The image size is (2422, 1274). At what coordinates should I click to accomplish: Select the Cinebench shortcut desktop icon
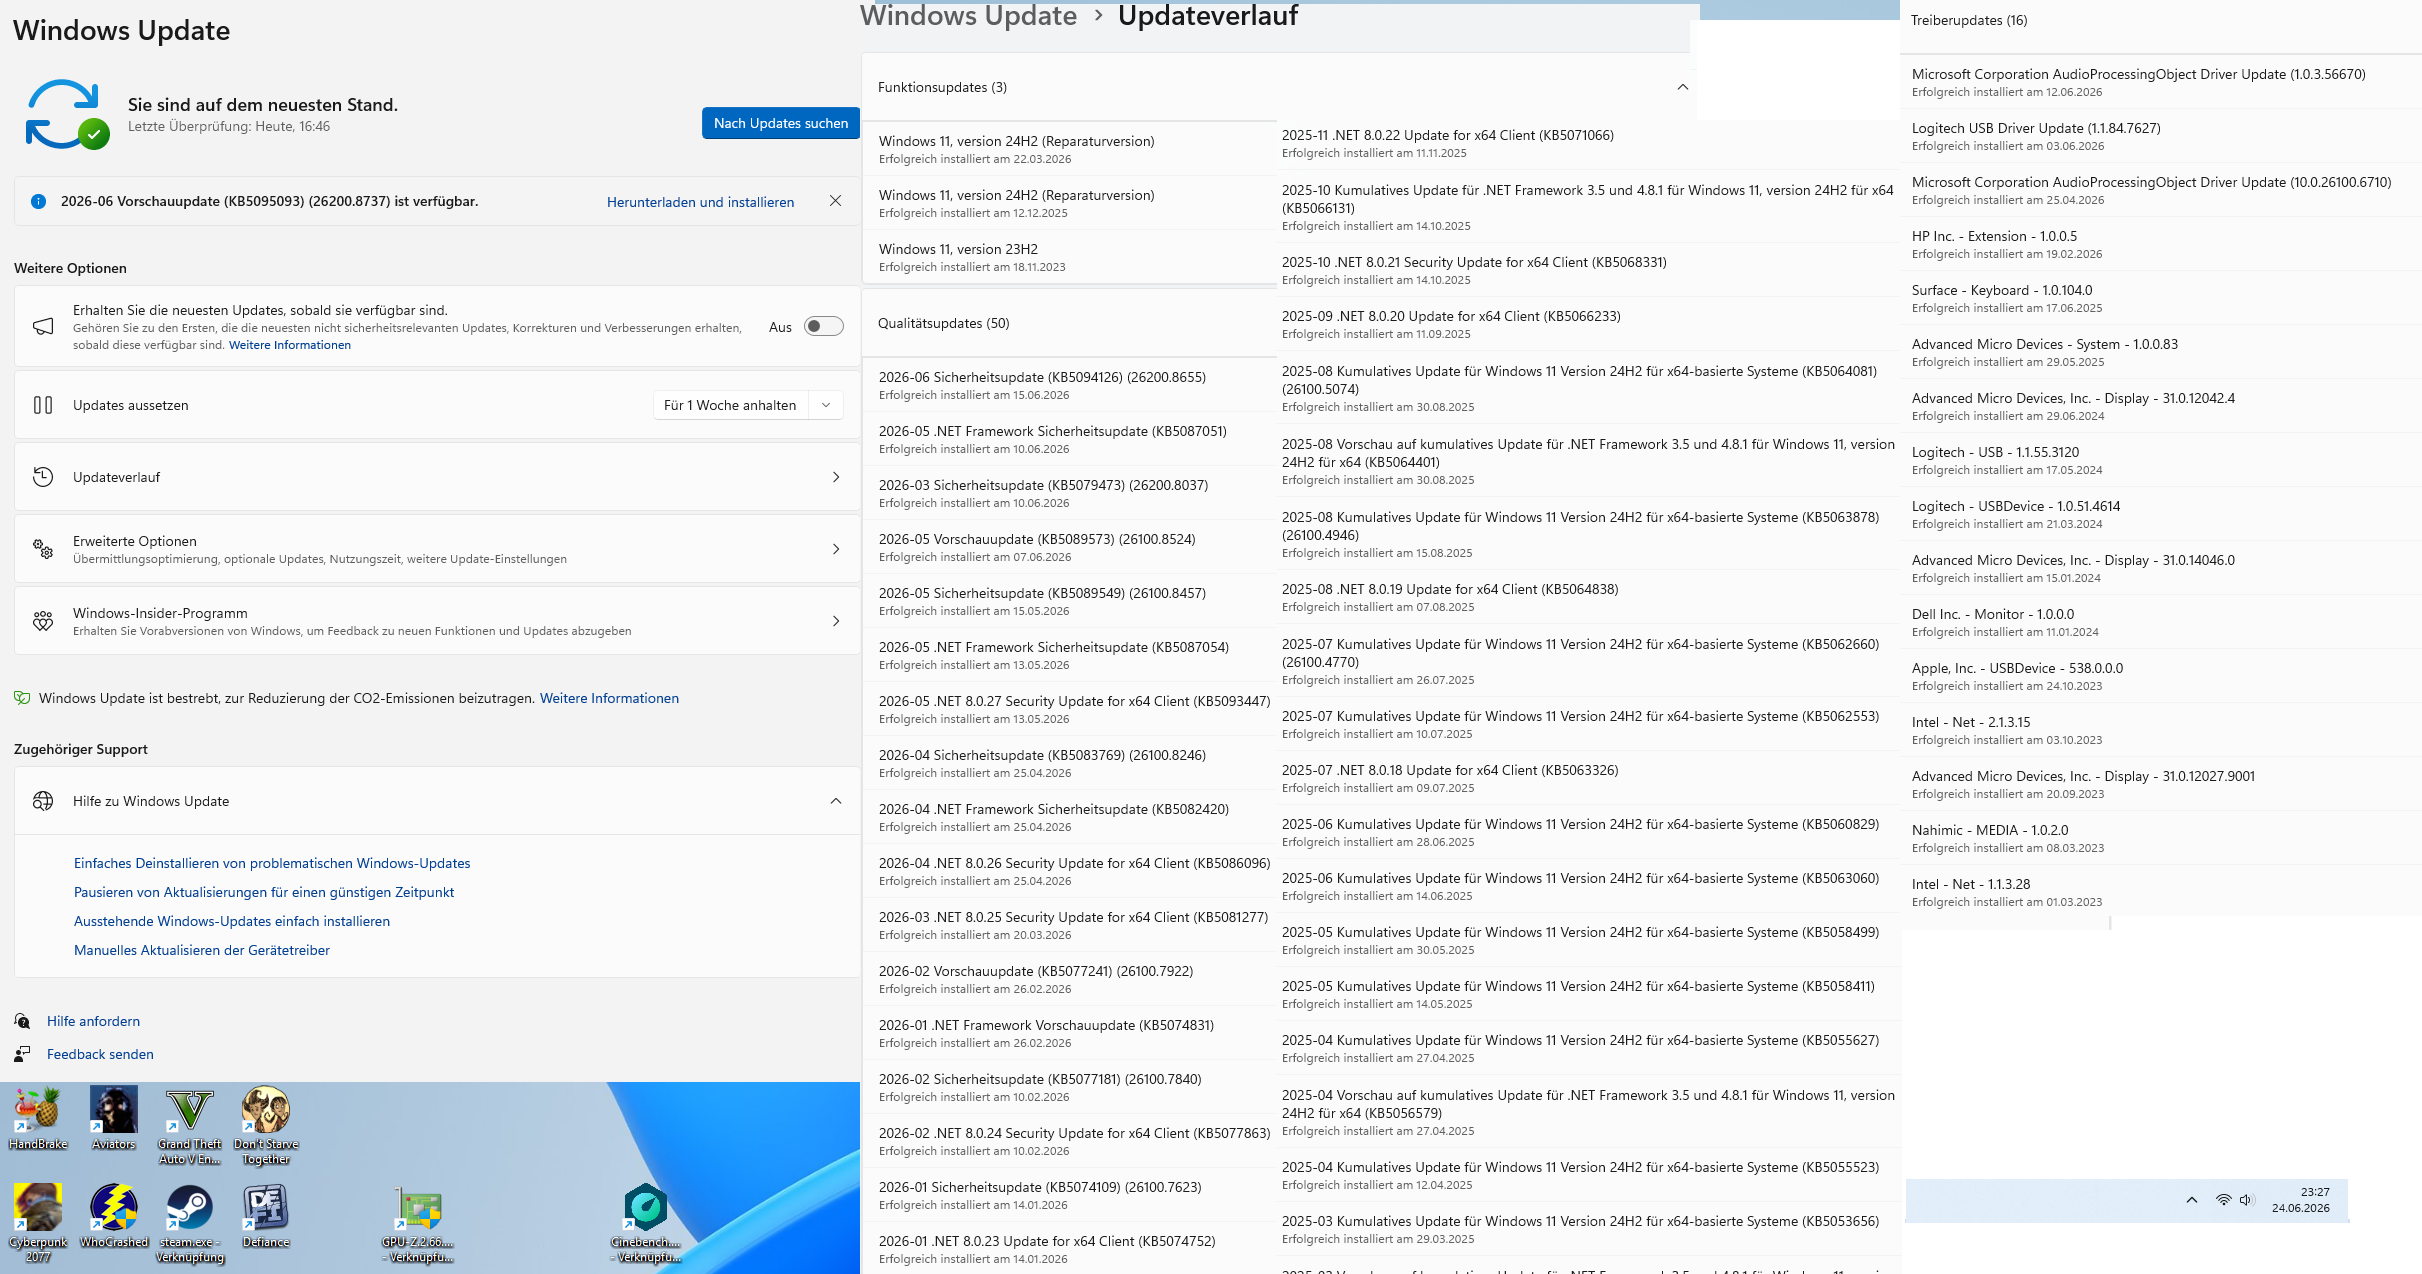(x=646, y=1225)
